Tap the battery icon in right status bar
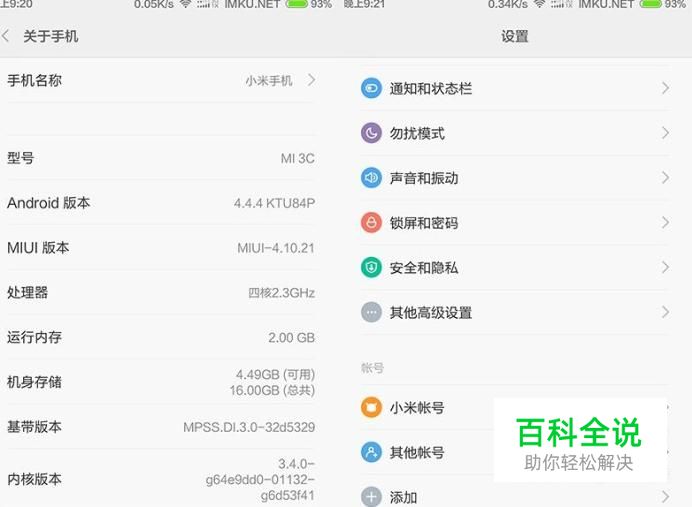This screenshot has height=507, width=692. tap(650, 4)
